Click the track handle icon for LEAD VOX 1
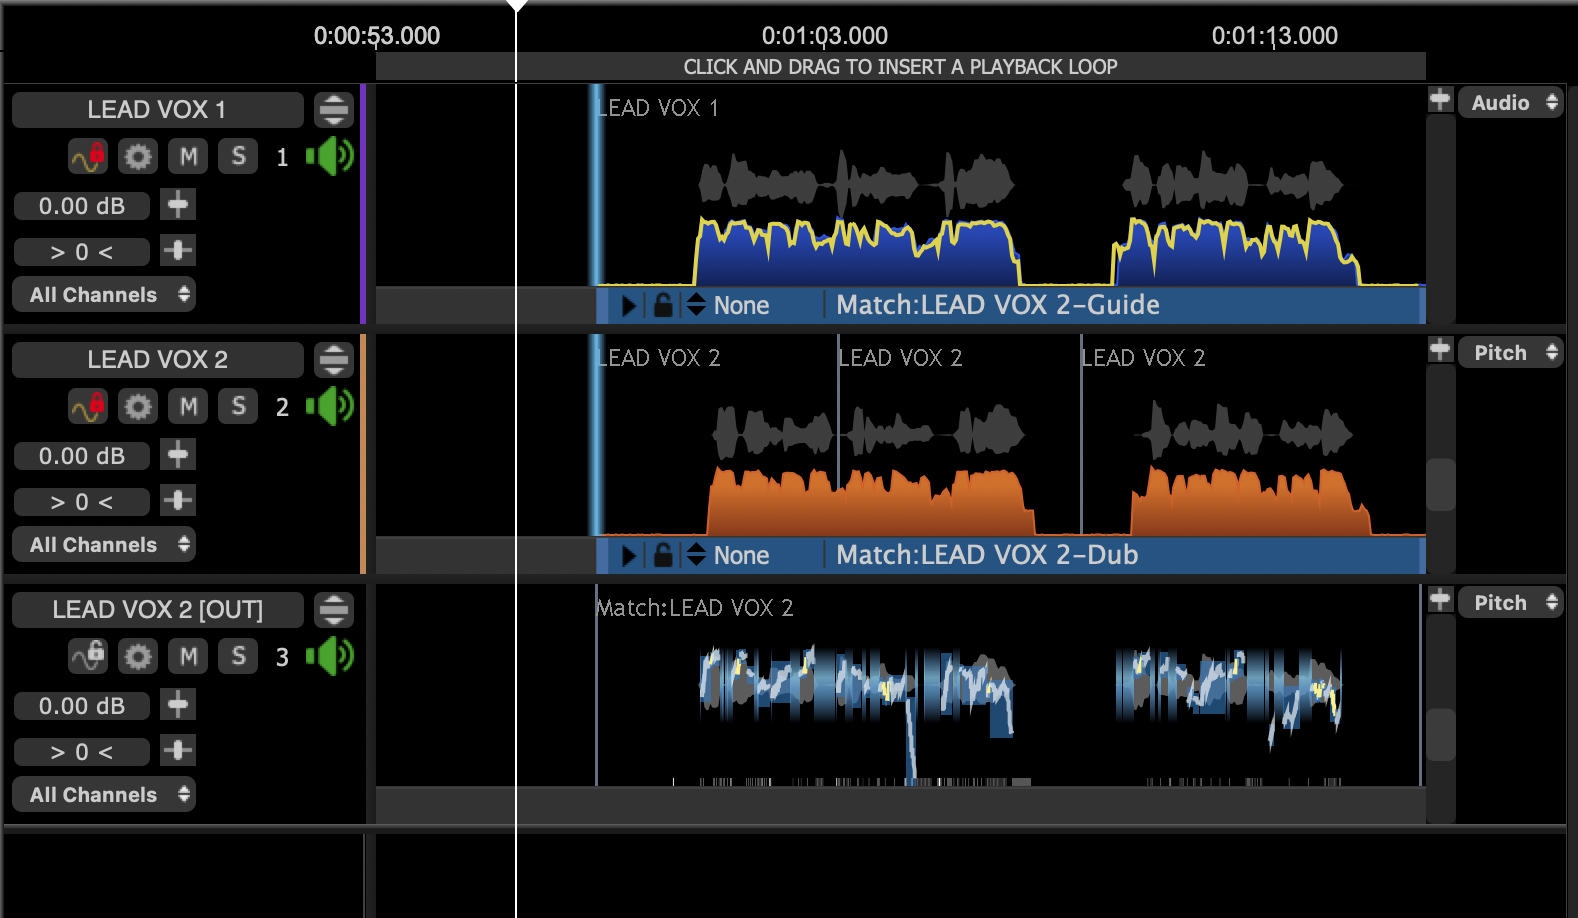 [x=333, y=109]
